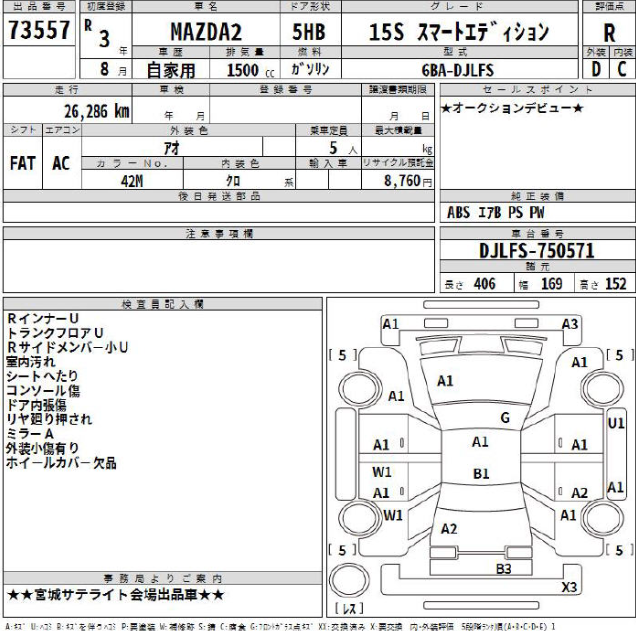The image size is (636, 631).
Task: Click the color number 42M
Action: pyautogui.click(x=131, y=181)
